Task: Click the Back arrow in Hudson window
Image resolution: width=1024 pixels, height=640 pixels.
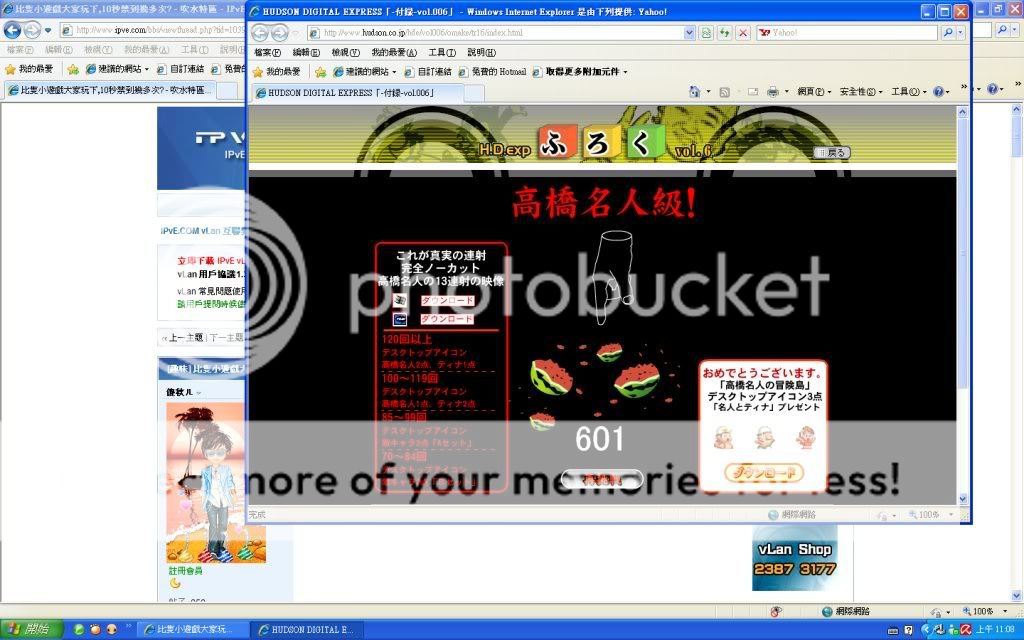Action: click(x=262, y=32)
